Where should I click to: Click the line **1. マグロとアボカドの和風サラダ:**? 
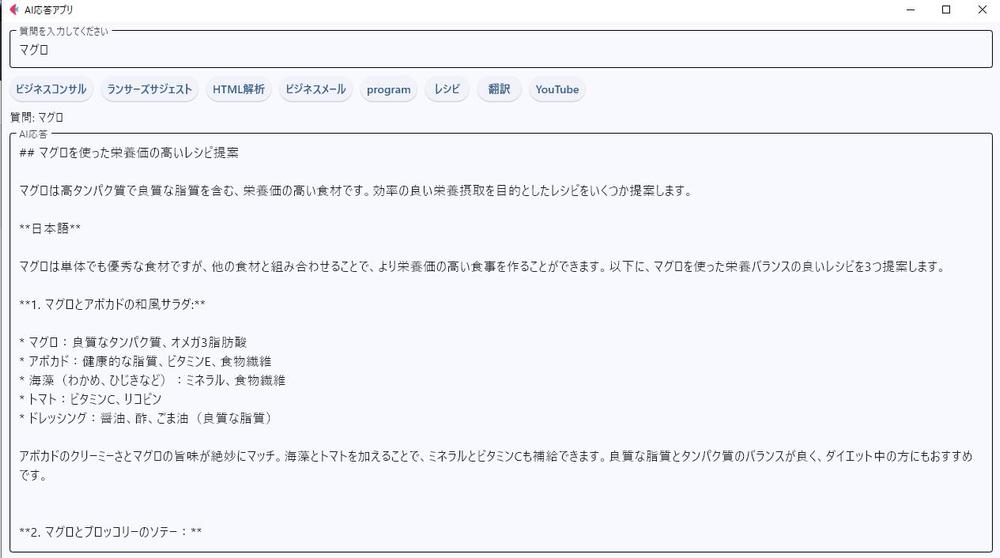112,304
